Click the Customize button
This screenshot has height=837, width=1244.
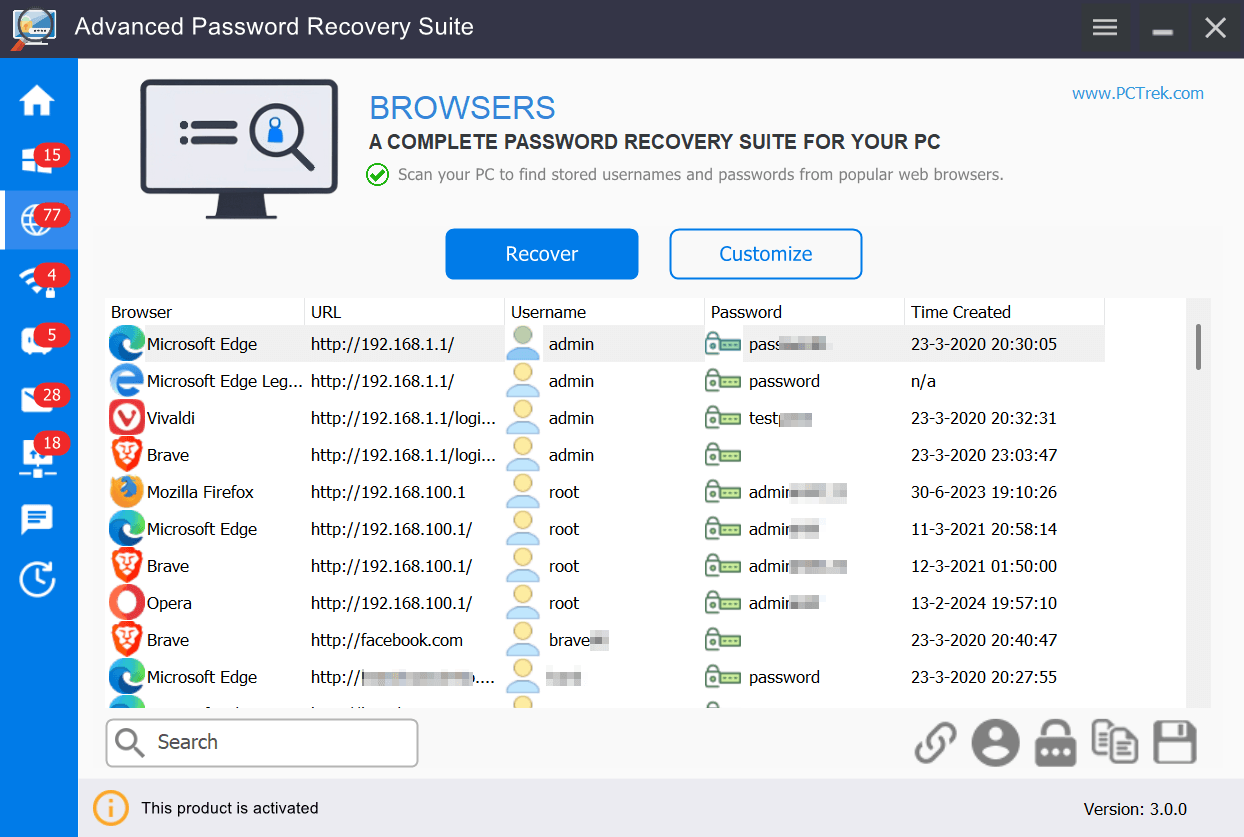click(x=765, y=254)
